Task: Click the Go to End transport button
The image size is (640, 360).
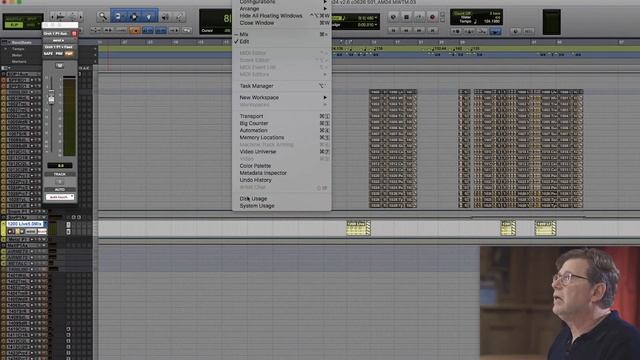Action: click(x=432, y=30)
